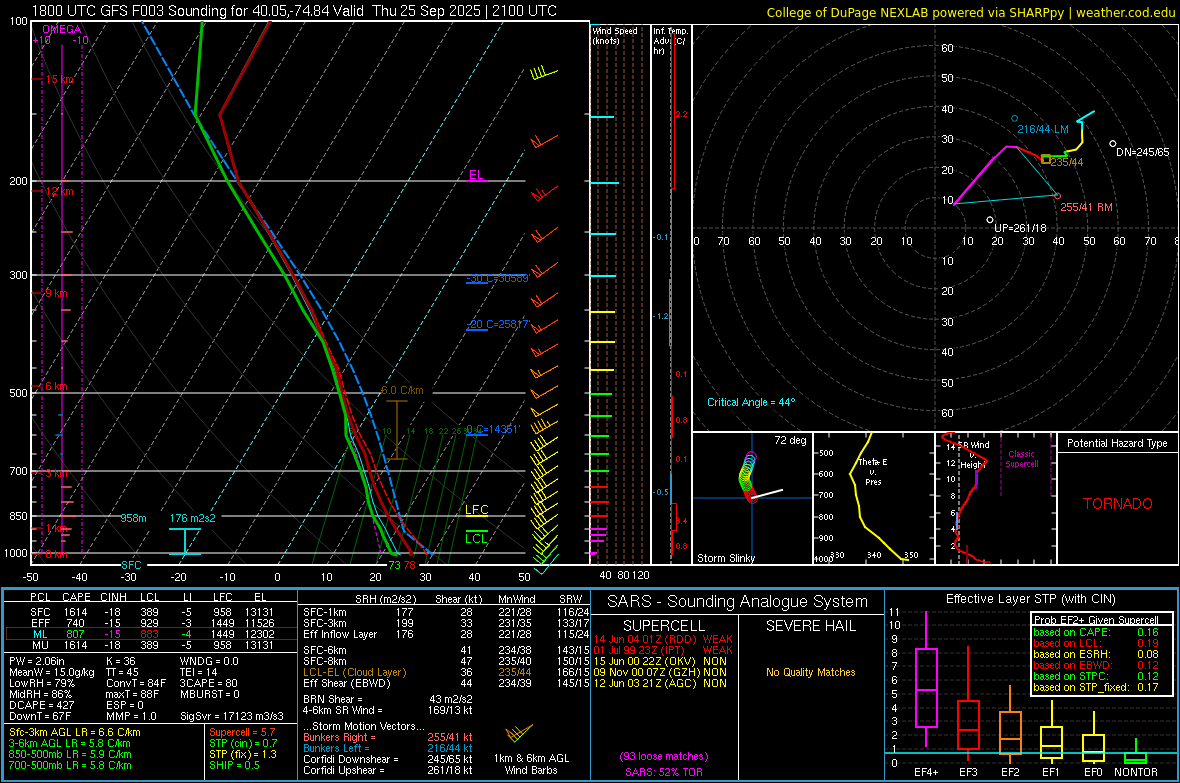Click the 'SARS: 52% TOR' summary

click(x=664, y=772)
